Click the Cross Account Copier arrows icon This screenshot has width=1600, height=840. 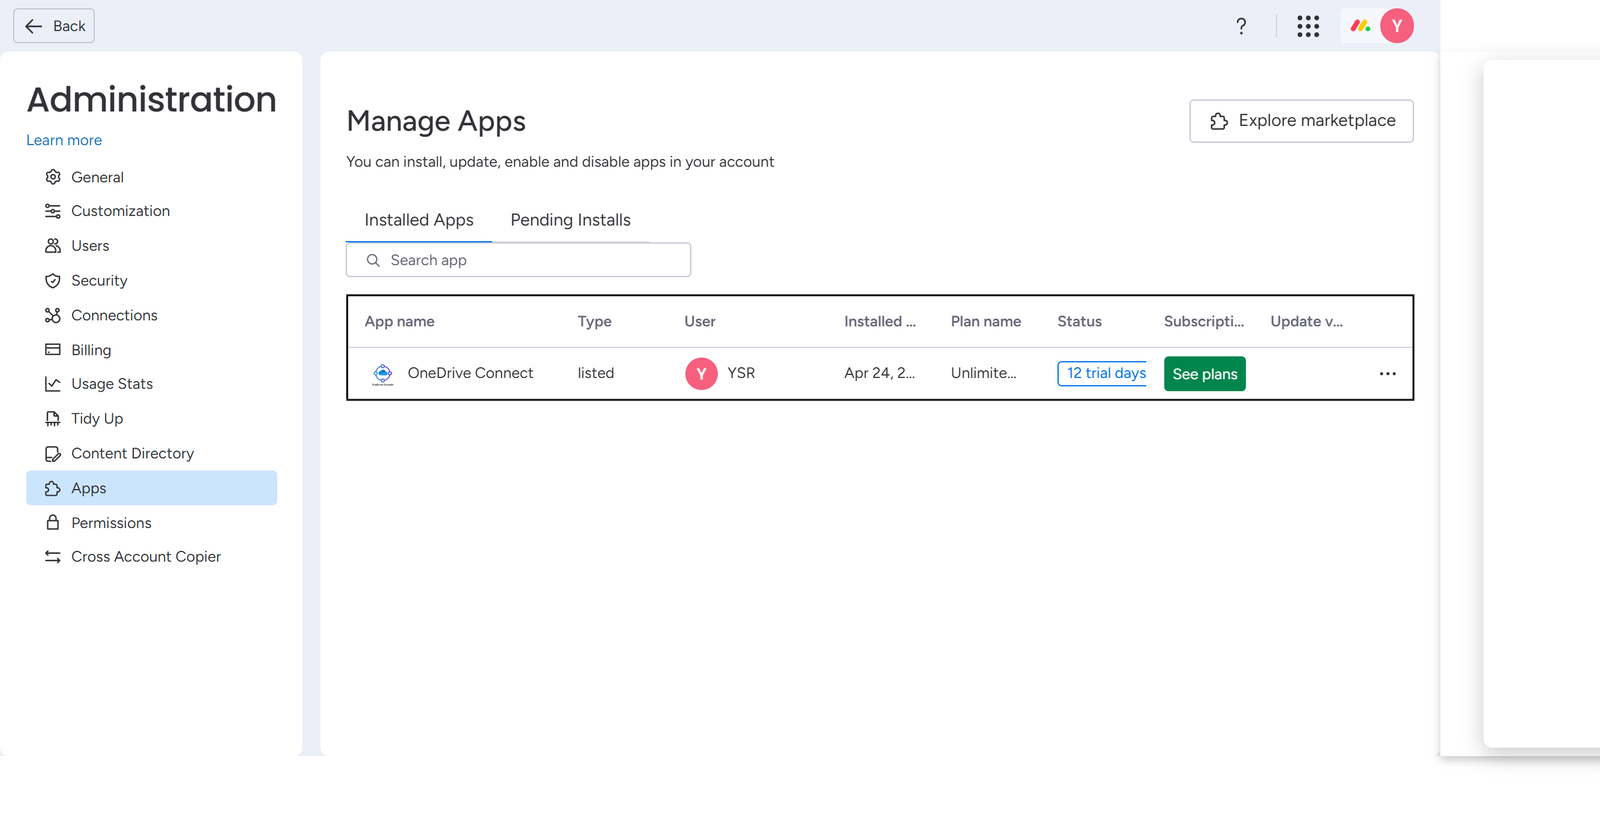click(x=53, y=557)
